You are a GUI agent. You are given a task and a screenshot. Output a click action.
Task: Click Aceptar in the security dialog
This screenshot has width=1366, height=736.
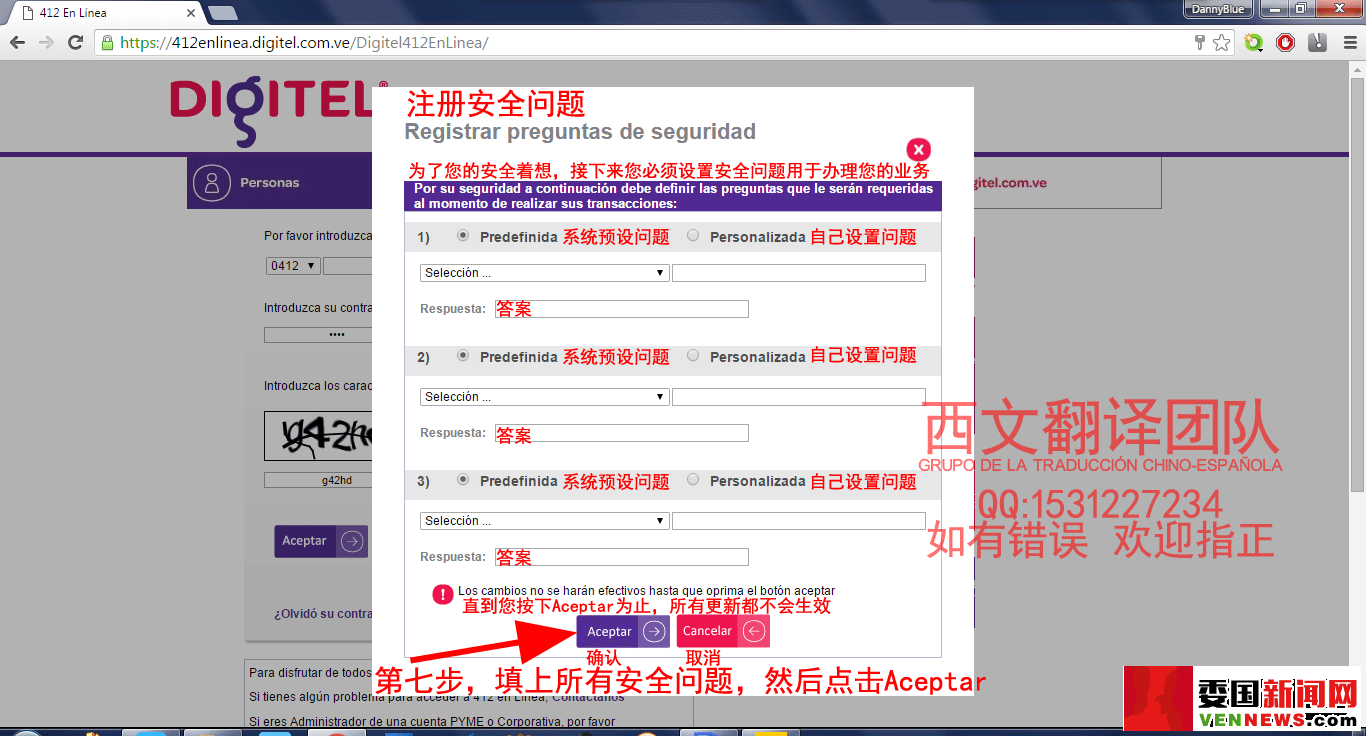click(x=622, y=631)
